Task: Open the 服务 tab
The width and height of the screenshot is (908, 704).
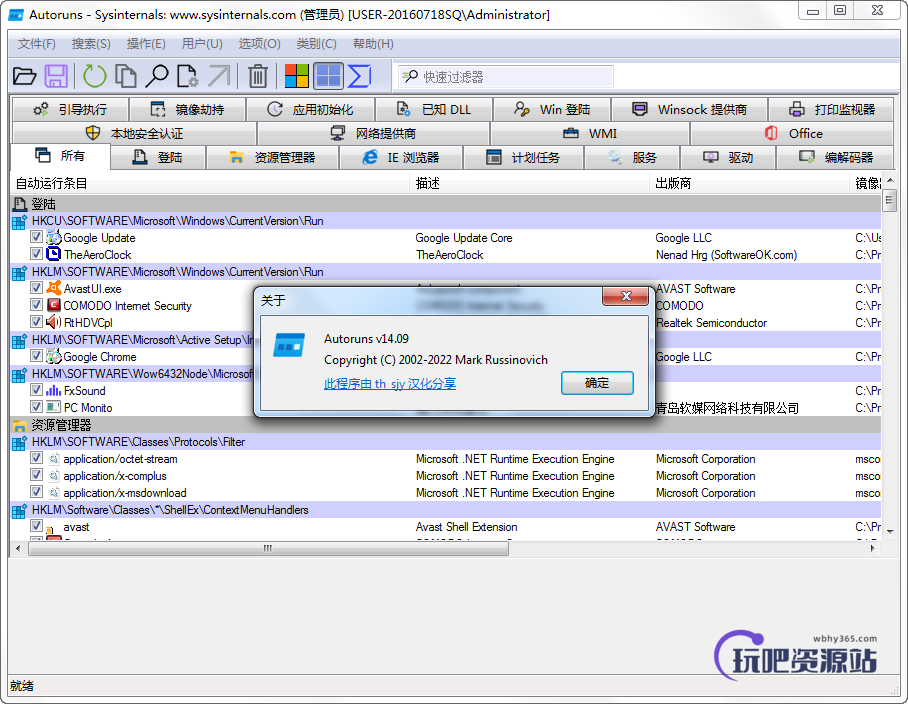Action: click(632, 157)
